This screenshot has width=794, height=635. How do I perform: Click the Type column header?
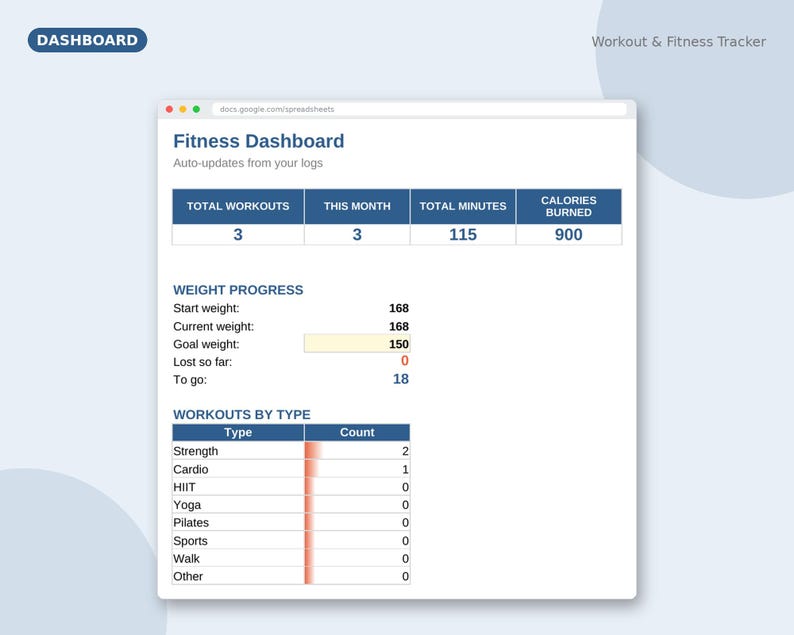coord(238,432)
